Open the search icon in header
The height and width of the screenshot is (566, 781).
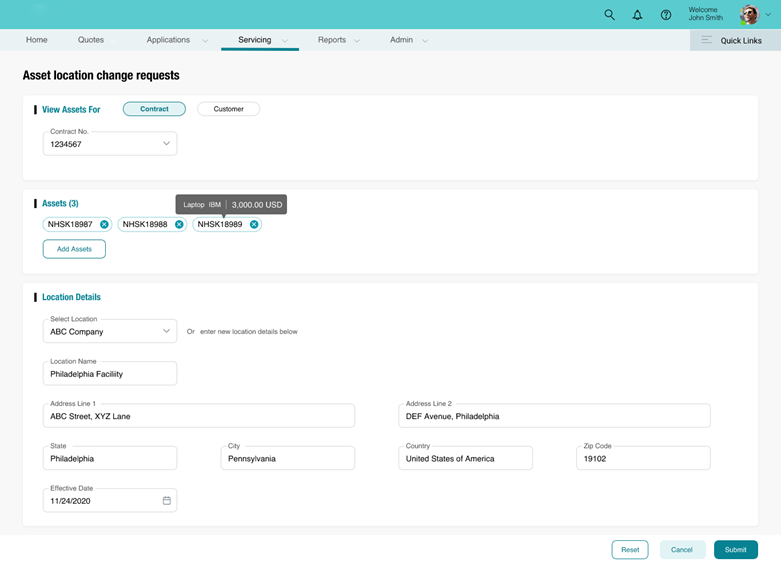(609, 15)
